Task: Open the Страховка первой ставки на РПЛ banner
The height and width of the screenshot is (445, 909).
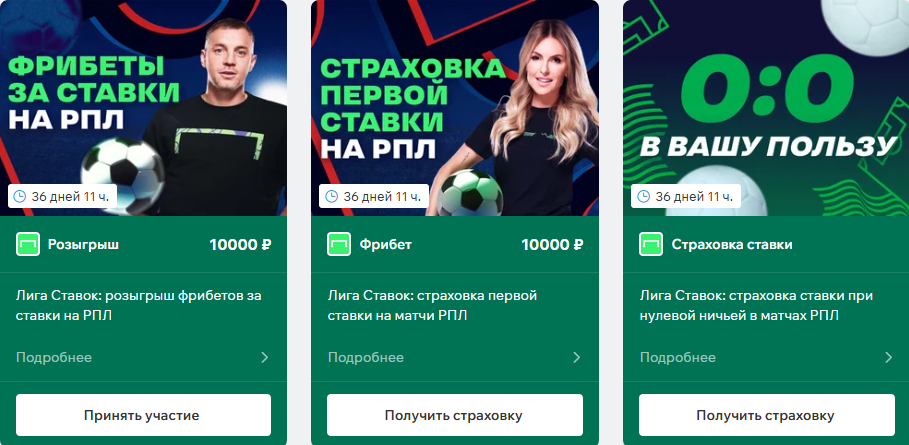Action: coord(455,108)
